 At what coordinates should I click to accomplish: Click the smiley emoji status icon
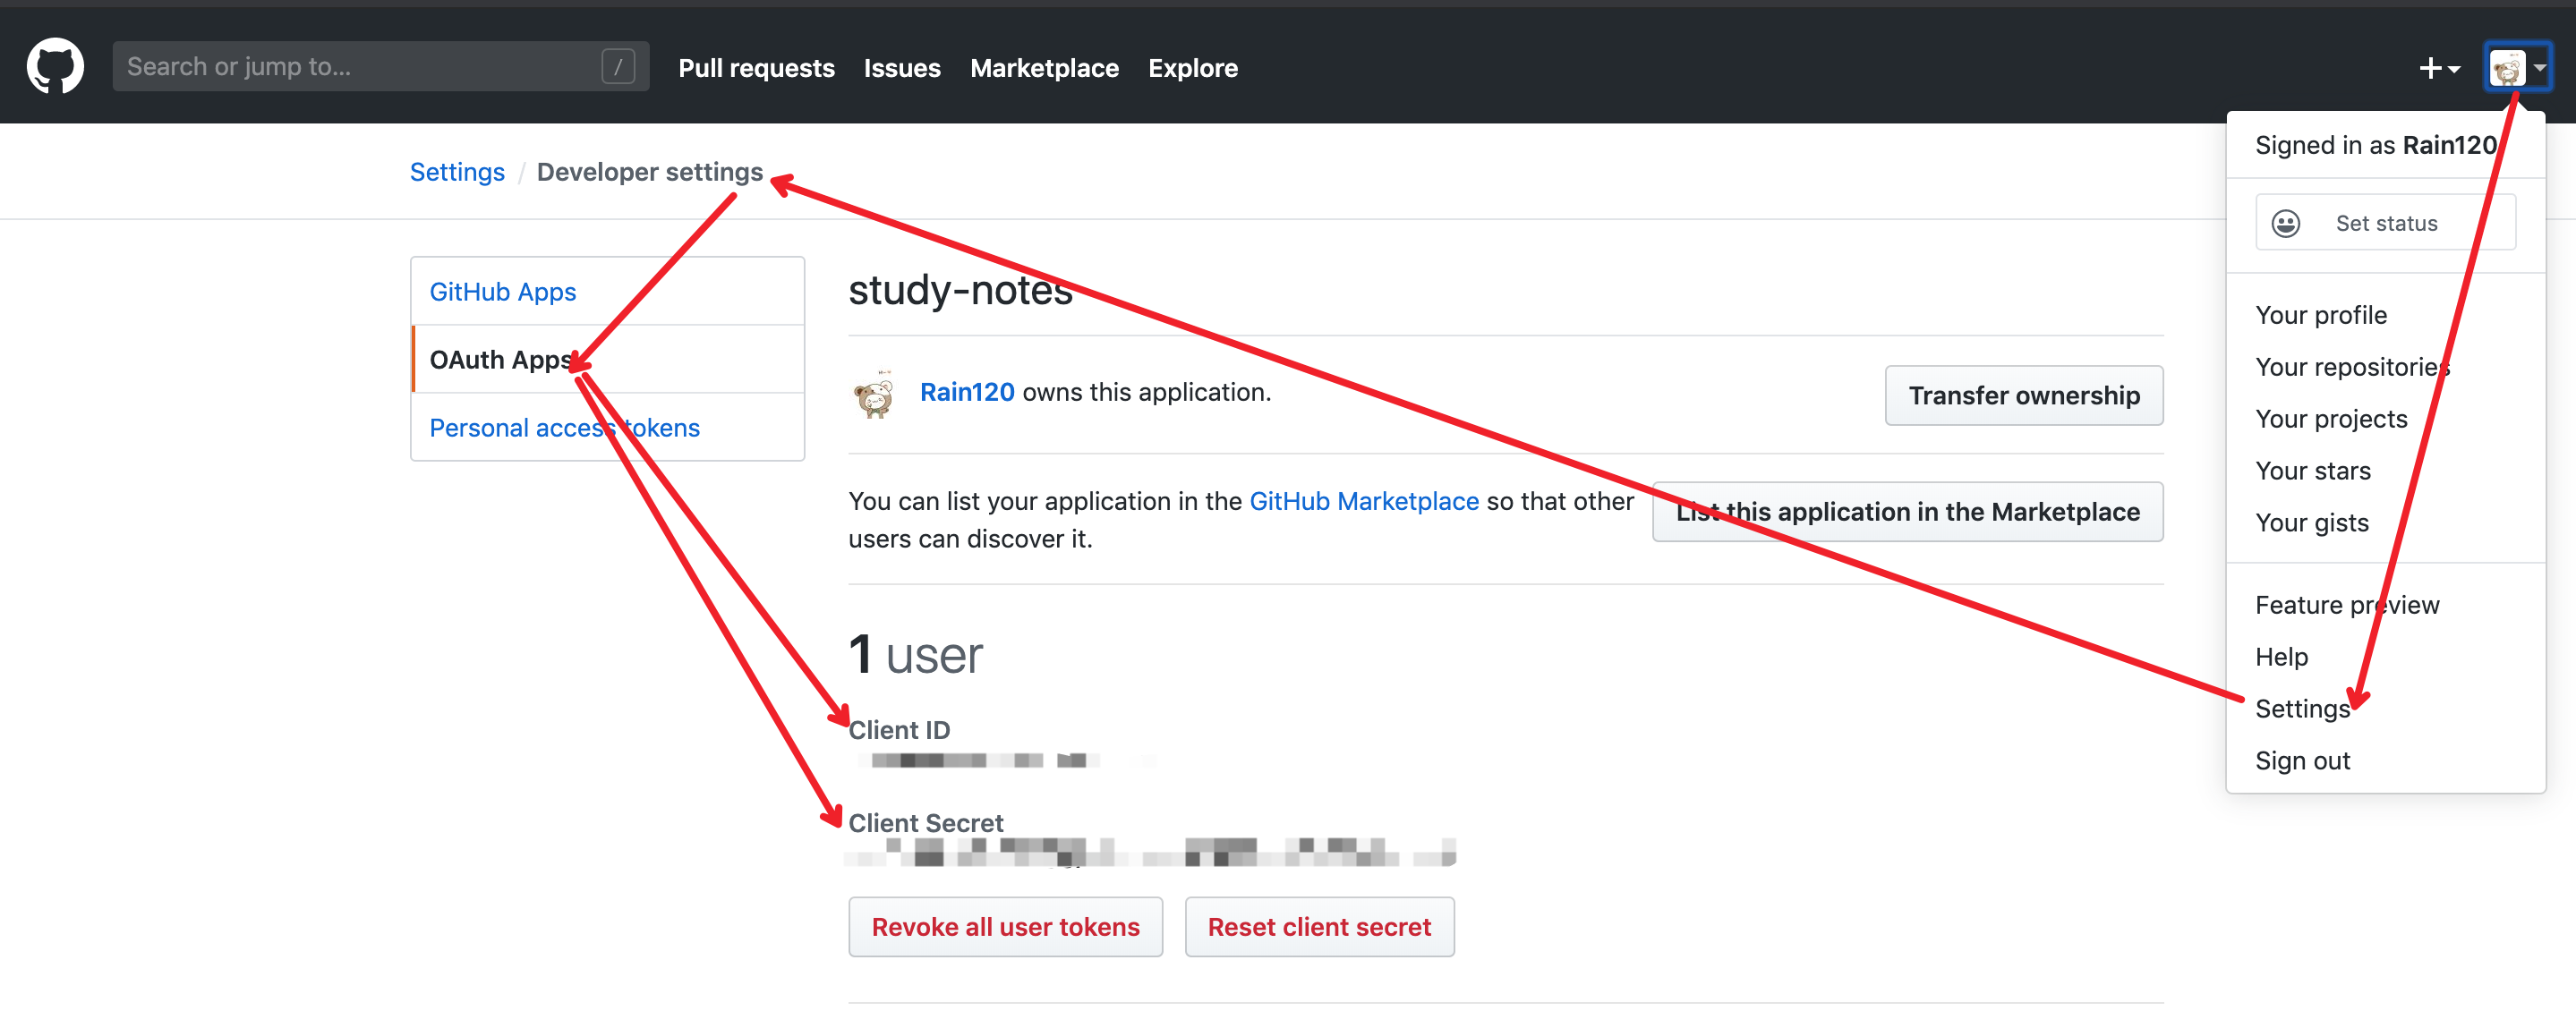pyautogui.click(x=2285, y=223)
